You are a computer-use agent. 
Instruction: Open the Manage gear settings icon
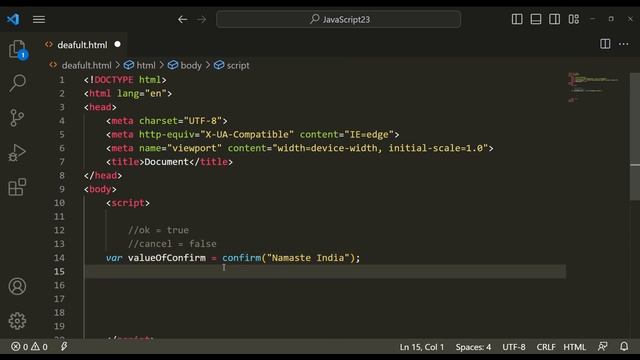coord(17,321)
